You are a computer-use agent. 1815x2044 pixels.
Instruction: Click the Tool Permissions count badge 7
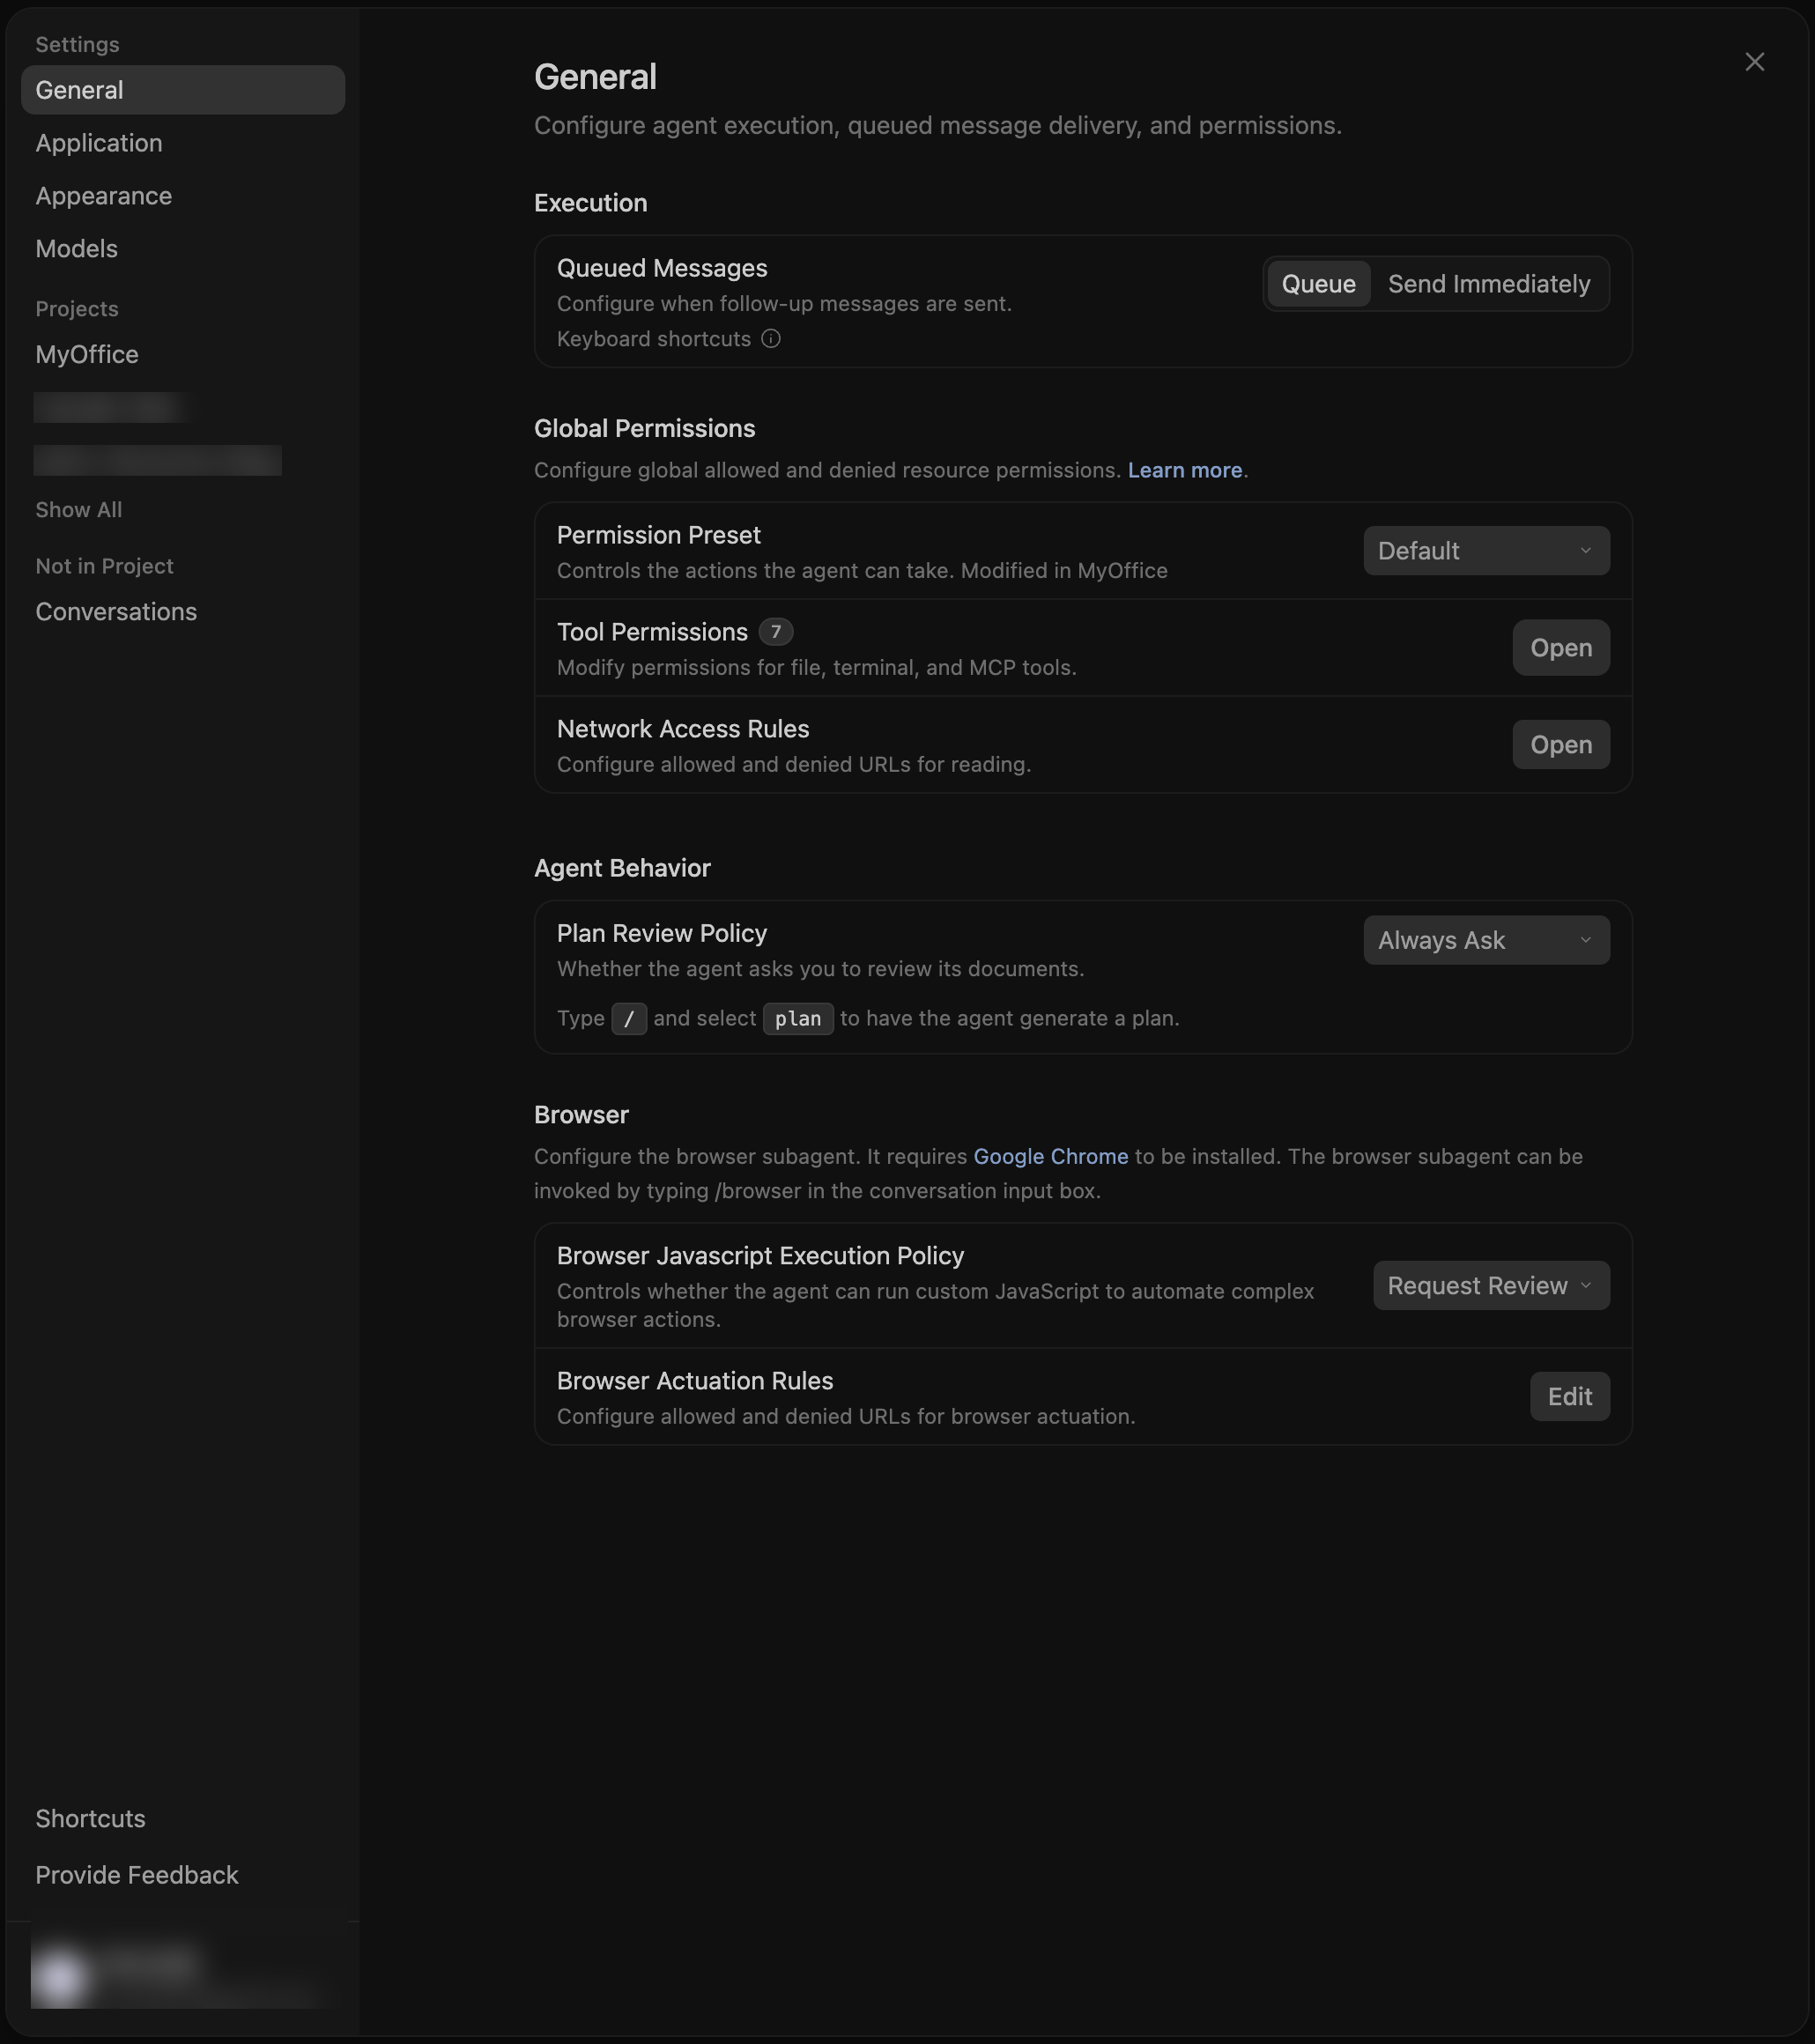coord(775,632)
